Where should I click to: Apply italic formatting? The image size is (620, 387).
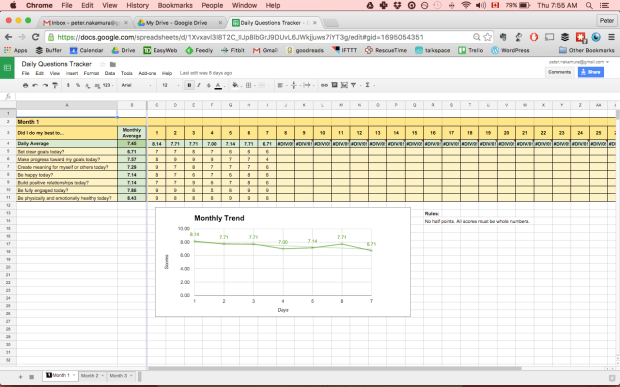(x=199, y=85)
